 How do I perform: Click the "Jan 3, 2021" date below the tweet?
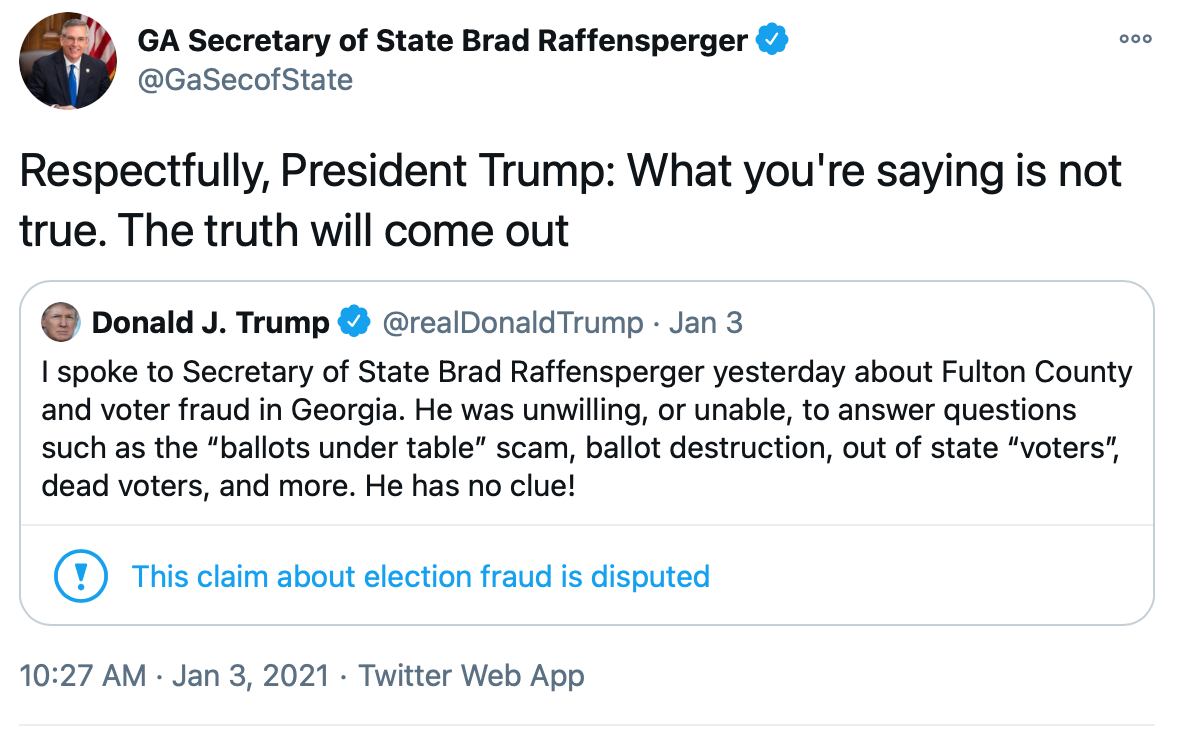[x=250, y=675]
